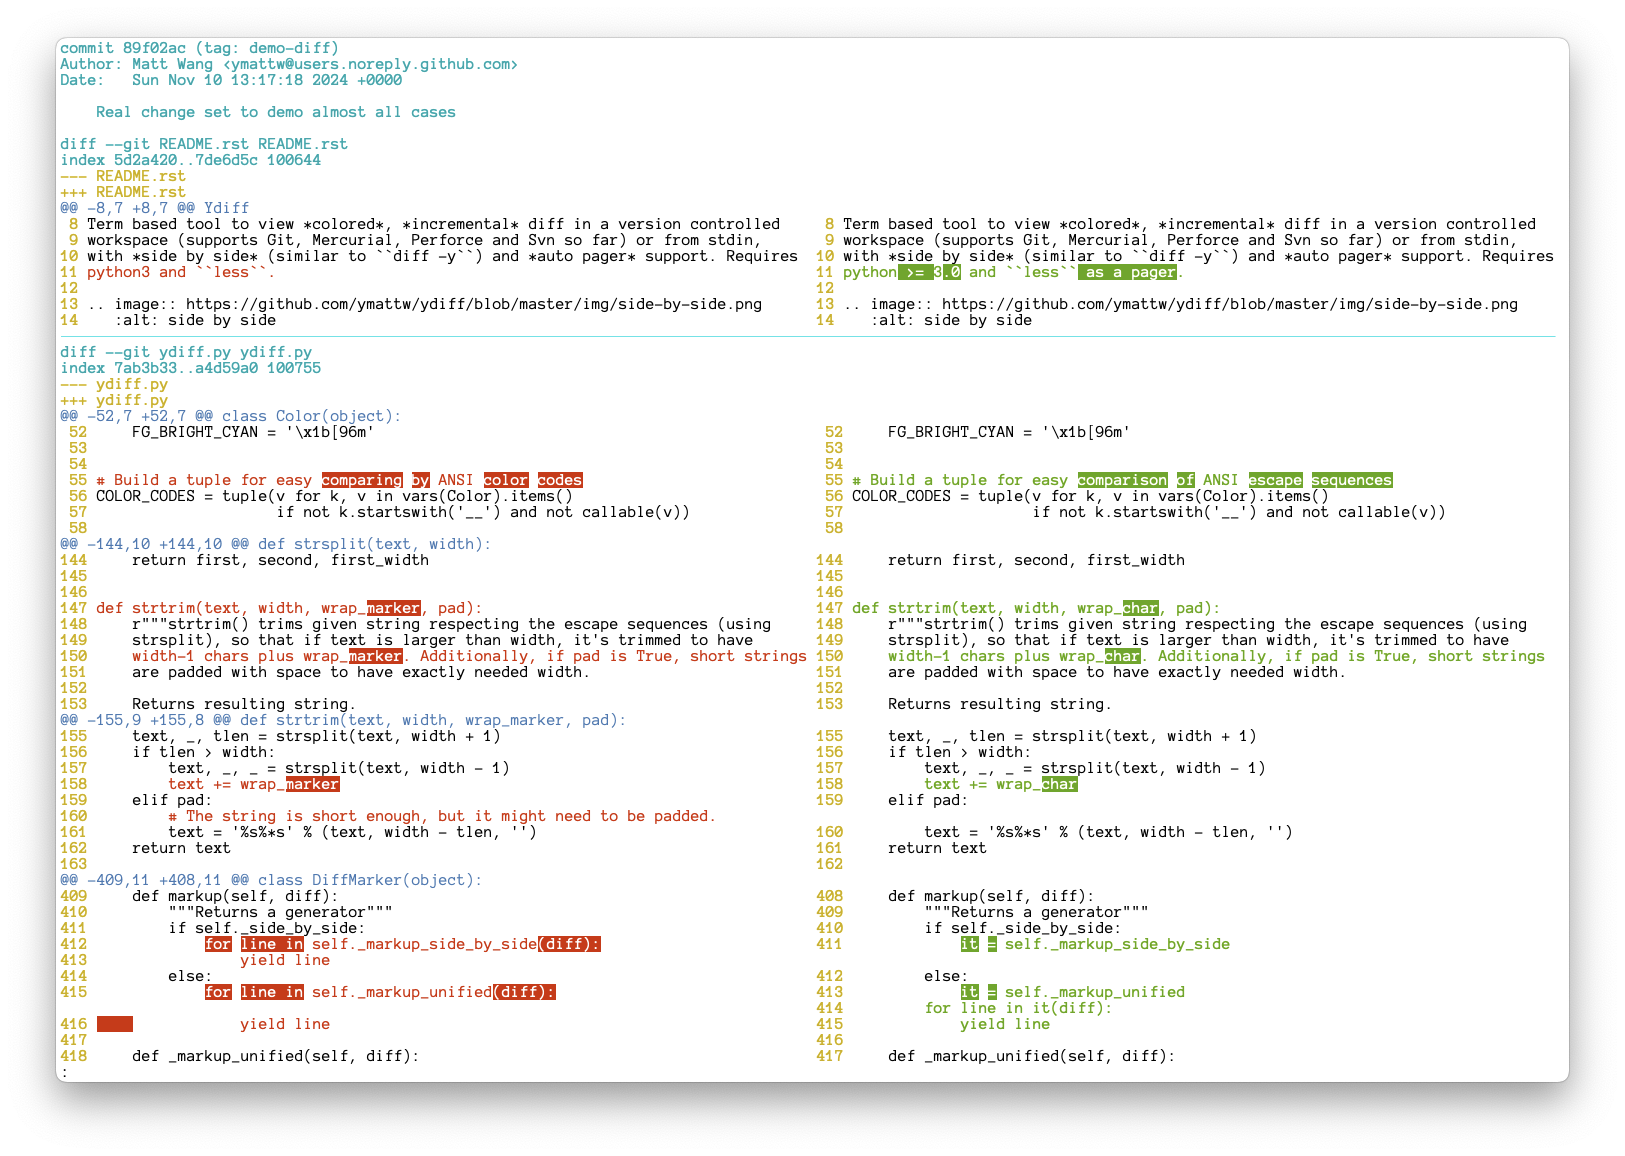The width and height of the screenshot is (1625, 1156).
Task: Click the index line '5d2a420..7de6d5c 100644'
Action: 217,160
